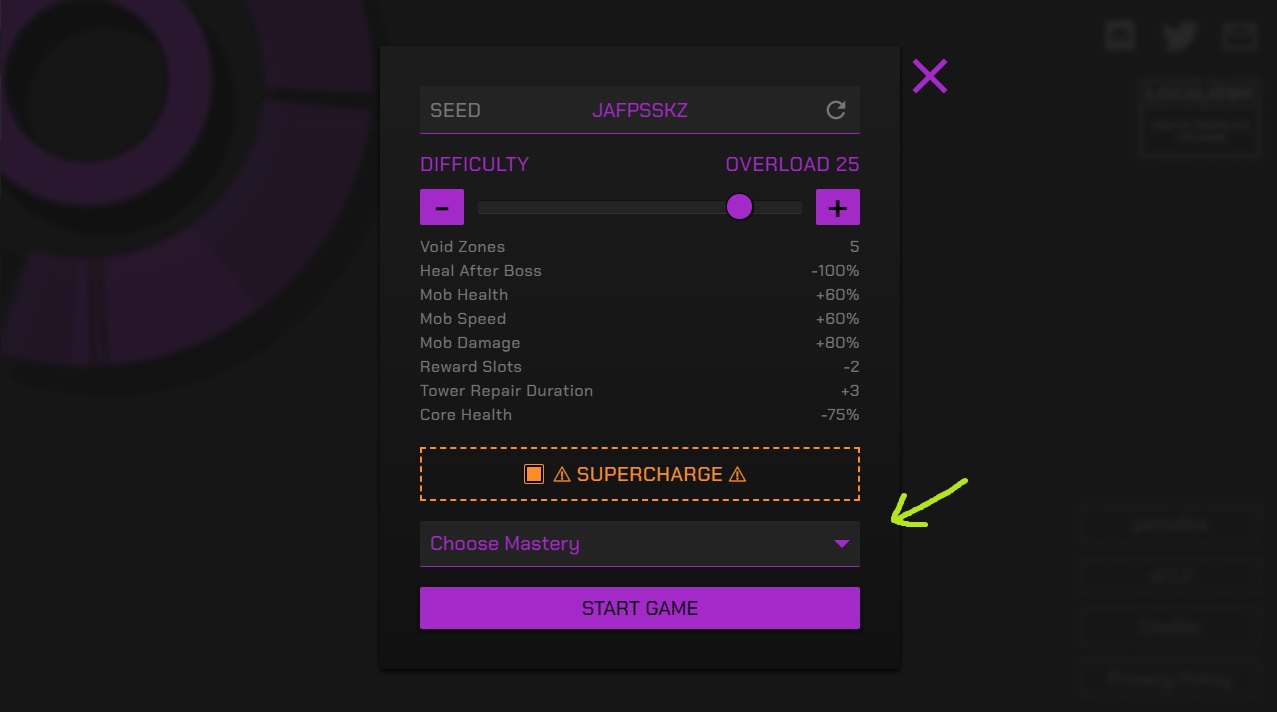The width and height of the screenshot is (1277, 712).
Task: Focus the seed field showing JAFPSSKZ
Action: click(x=640, y=110)
